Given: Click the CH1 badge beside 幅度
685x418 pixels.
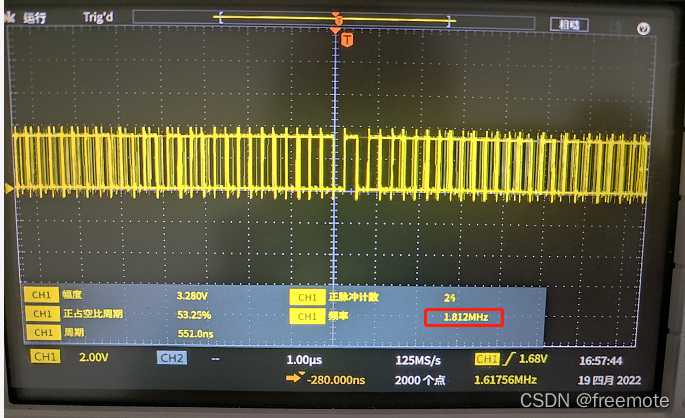Looking at the screenshot, I should click(x=42, y=295).
